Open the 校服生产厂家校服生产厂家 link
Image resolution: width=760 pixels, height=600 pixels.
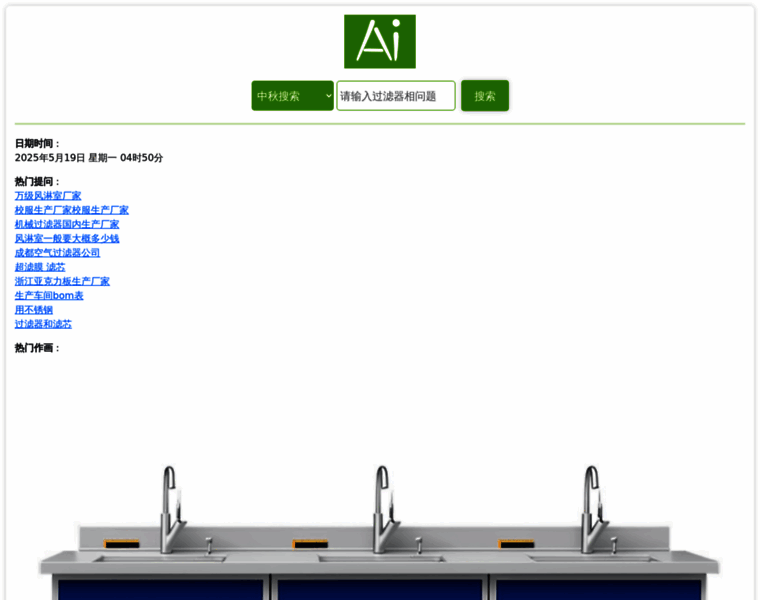[x=71, y=210]
